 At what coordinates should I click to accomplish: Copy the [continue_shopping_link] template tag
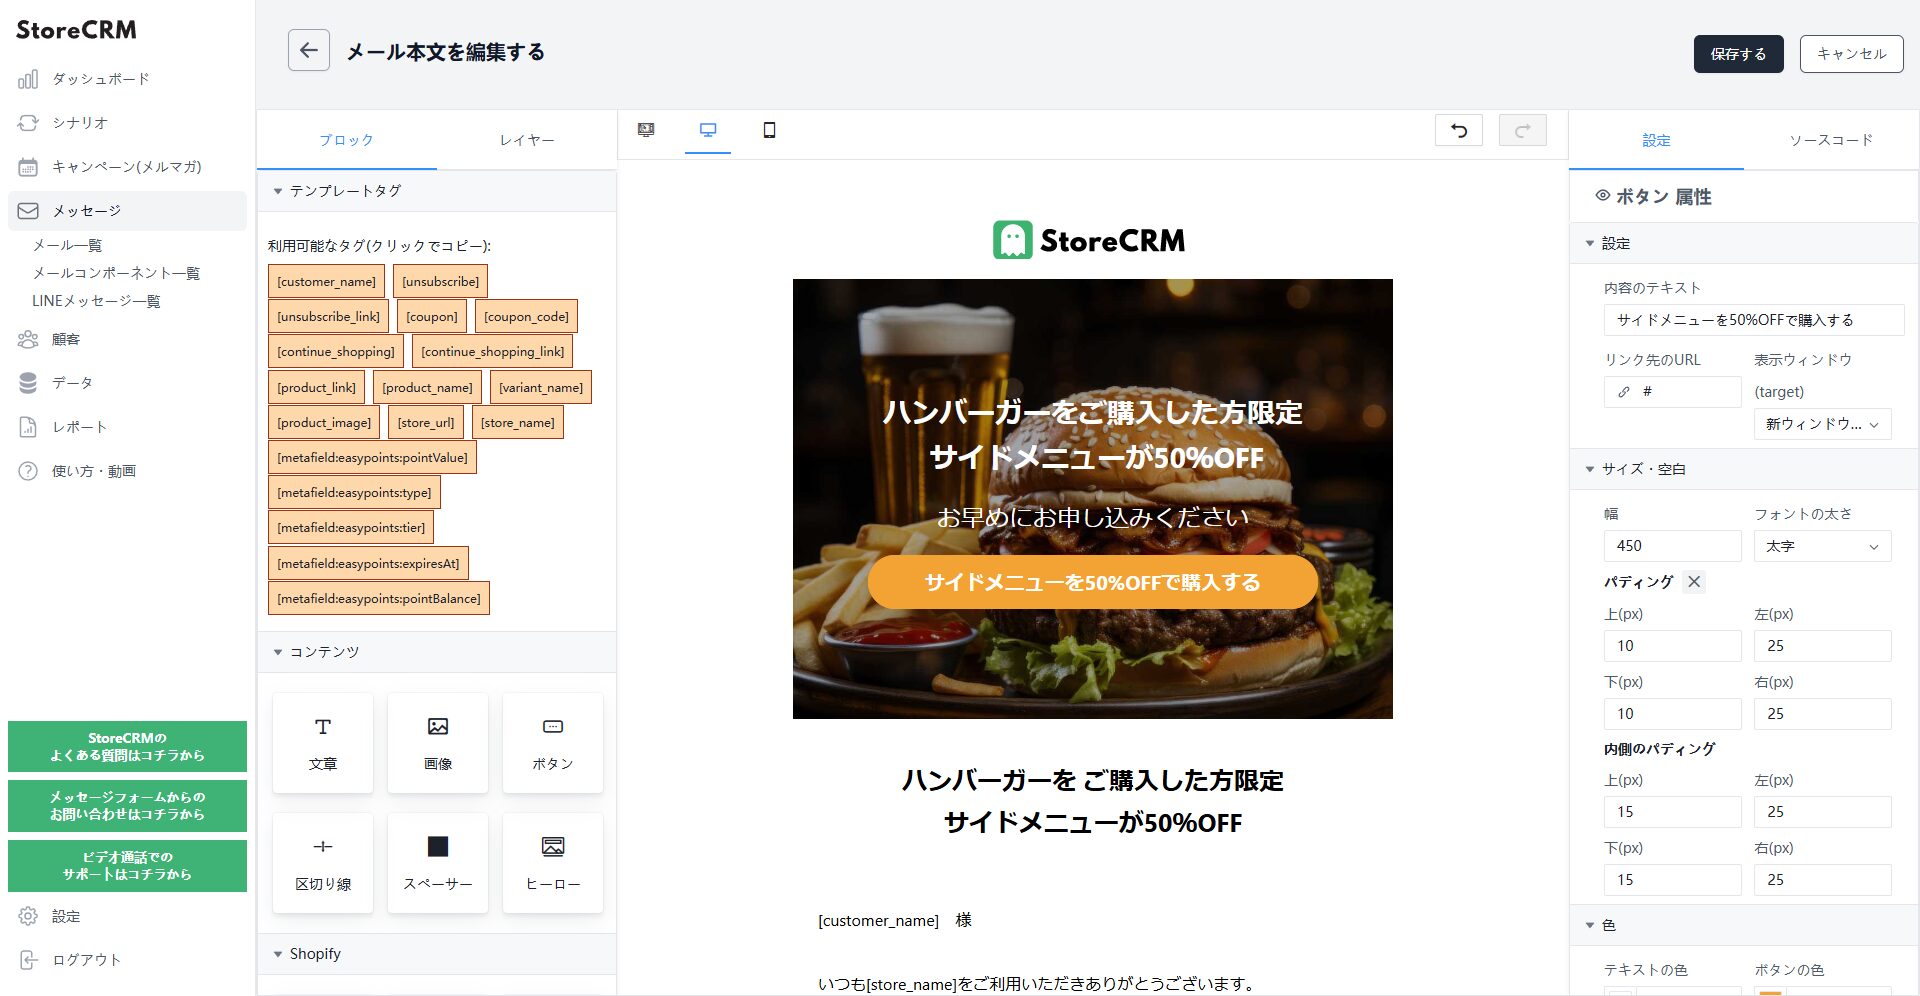[492, 352]
